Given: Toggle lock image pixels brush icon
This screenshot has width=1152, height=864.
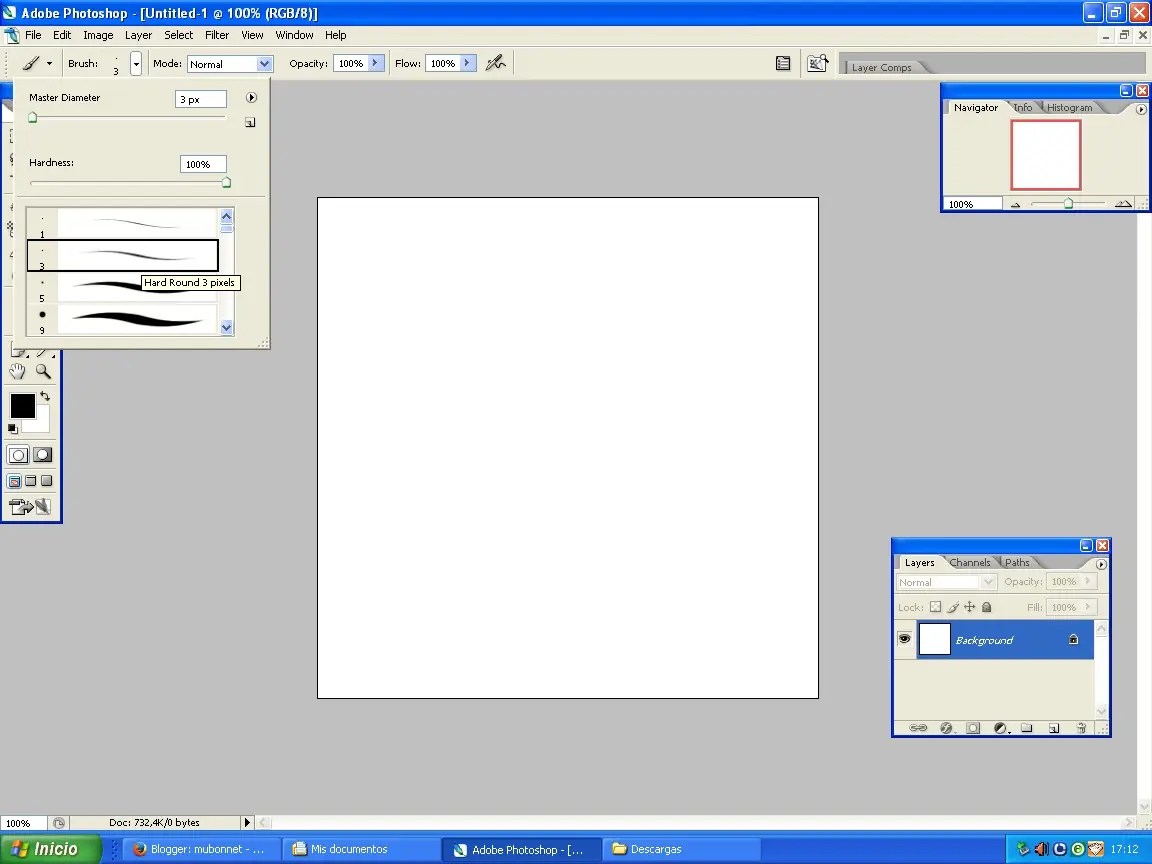Looking at the screenshot, I should 953,607.
